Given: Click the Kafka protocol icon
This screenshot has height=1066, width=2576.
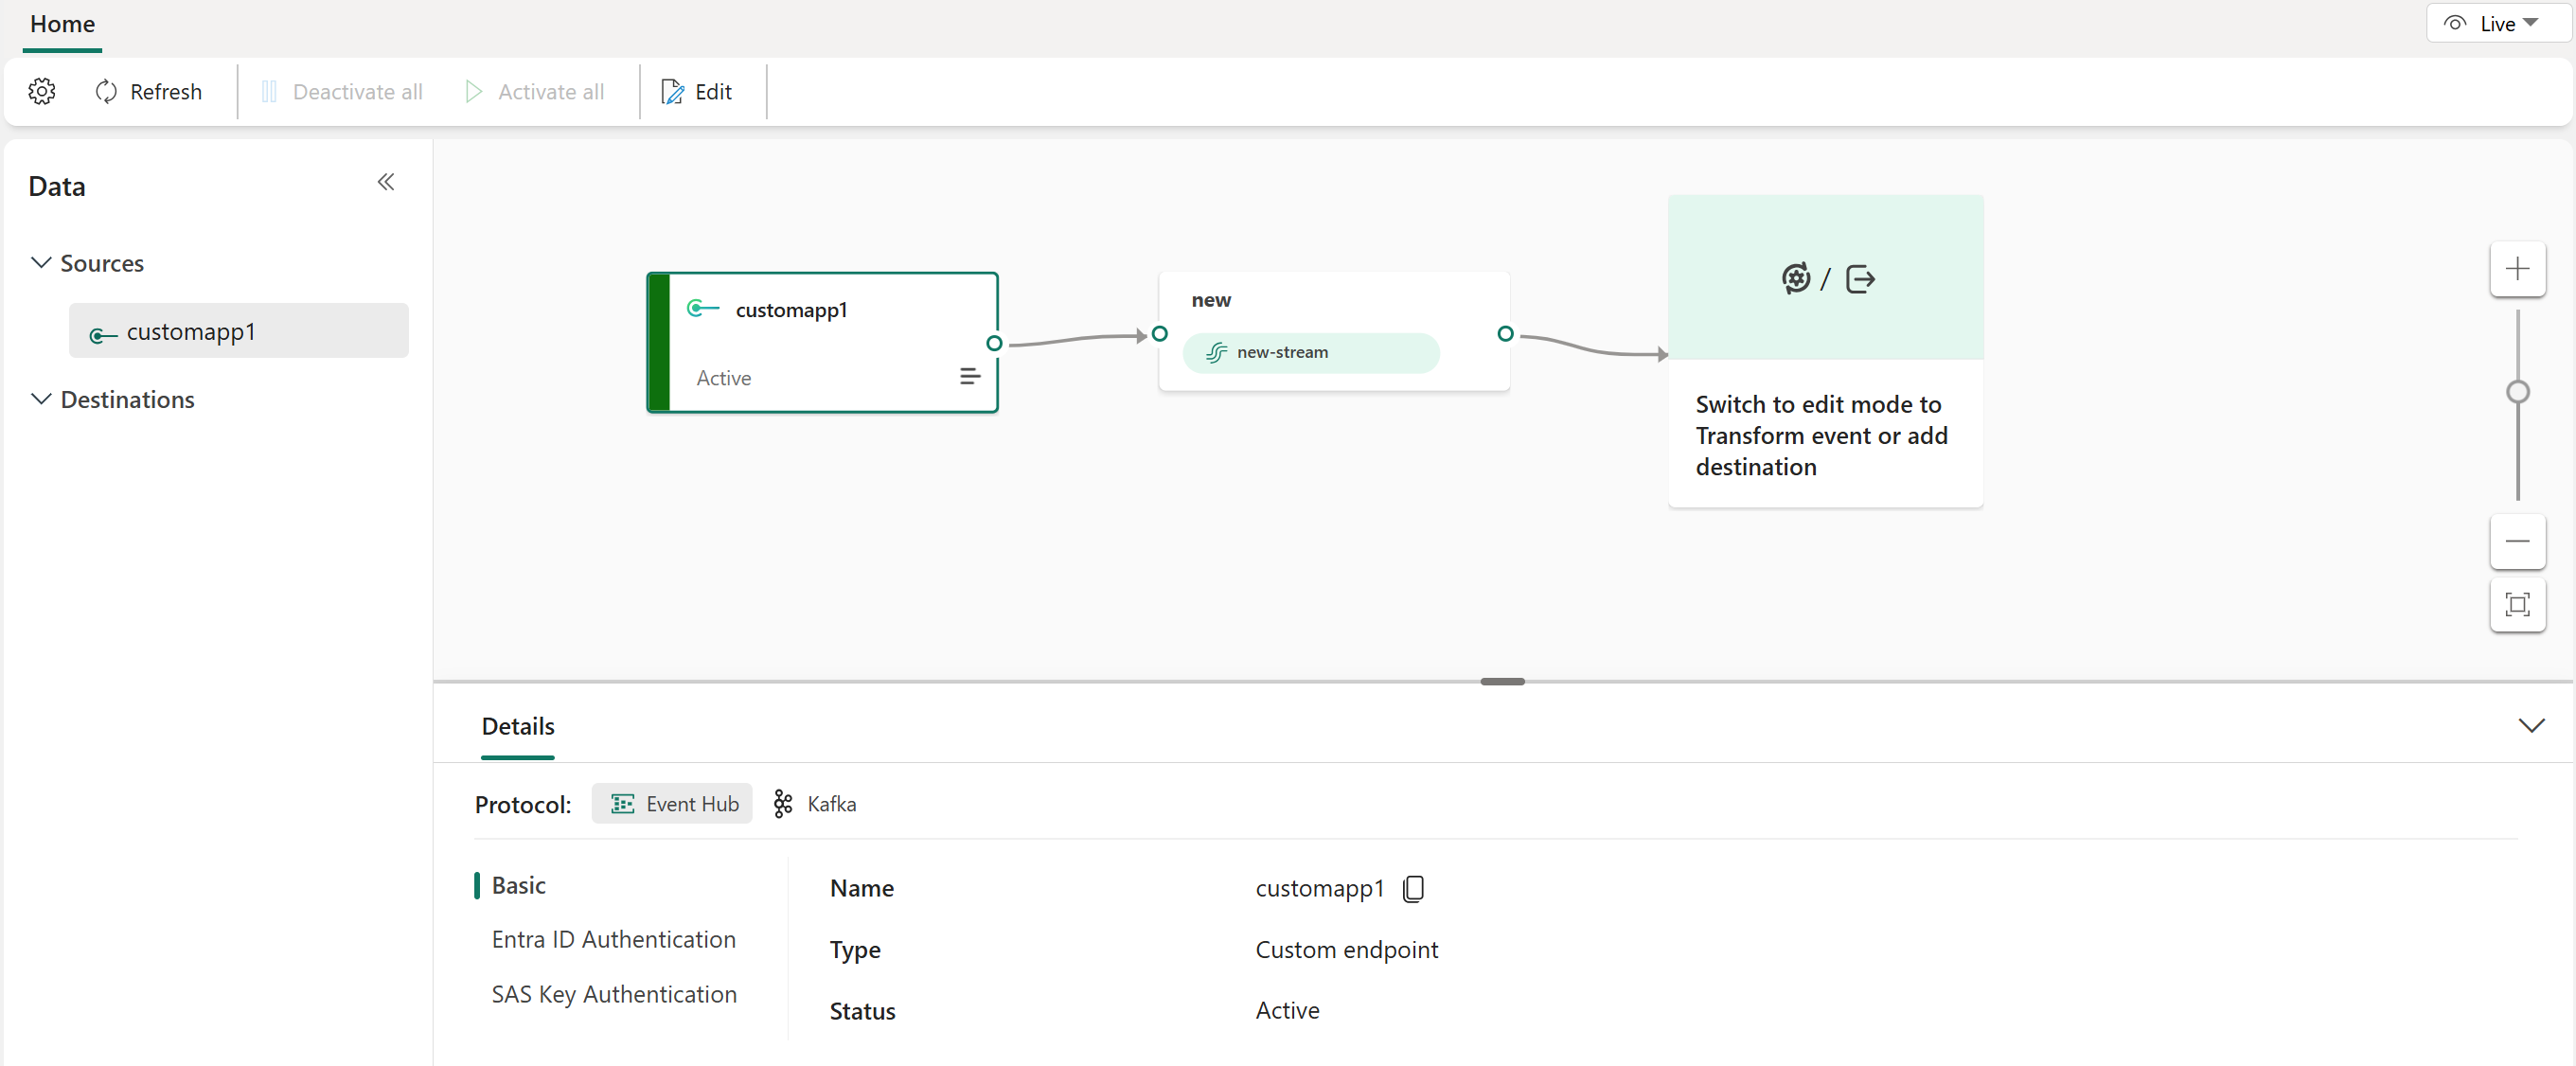Looking at the screenshot, I should pyautogui.click(x=784, y=803).
